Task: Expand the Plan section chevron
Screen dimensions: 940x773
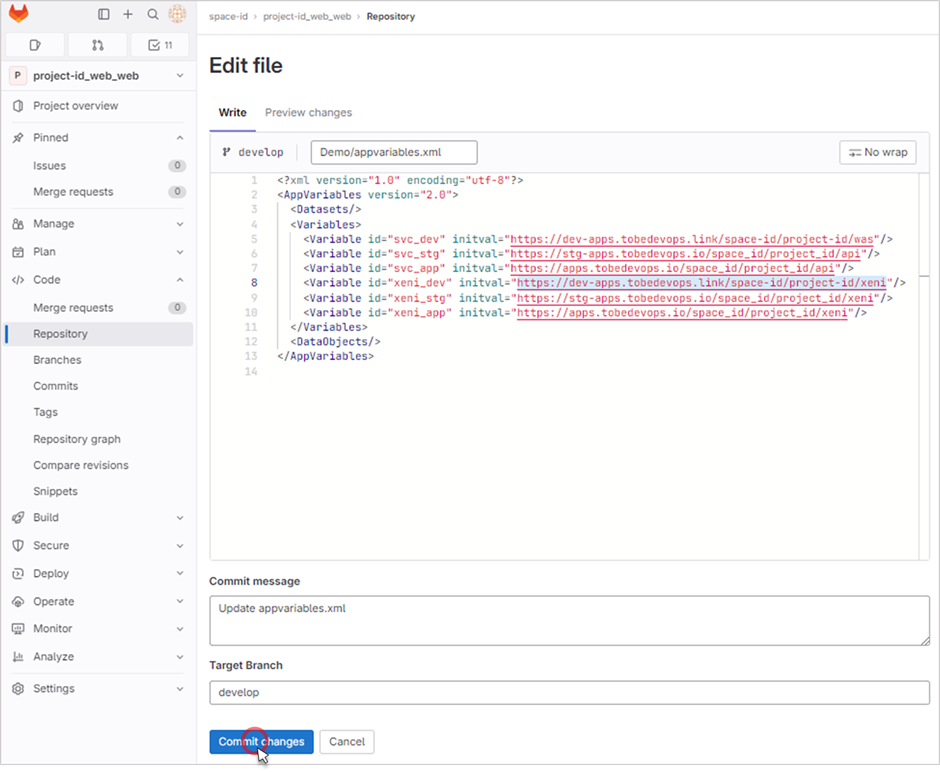Action: click(x=180, y=252)
